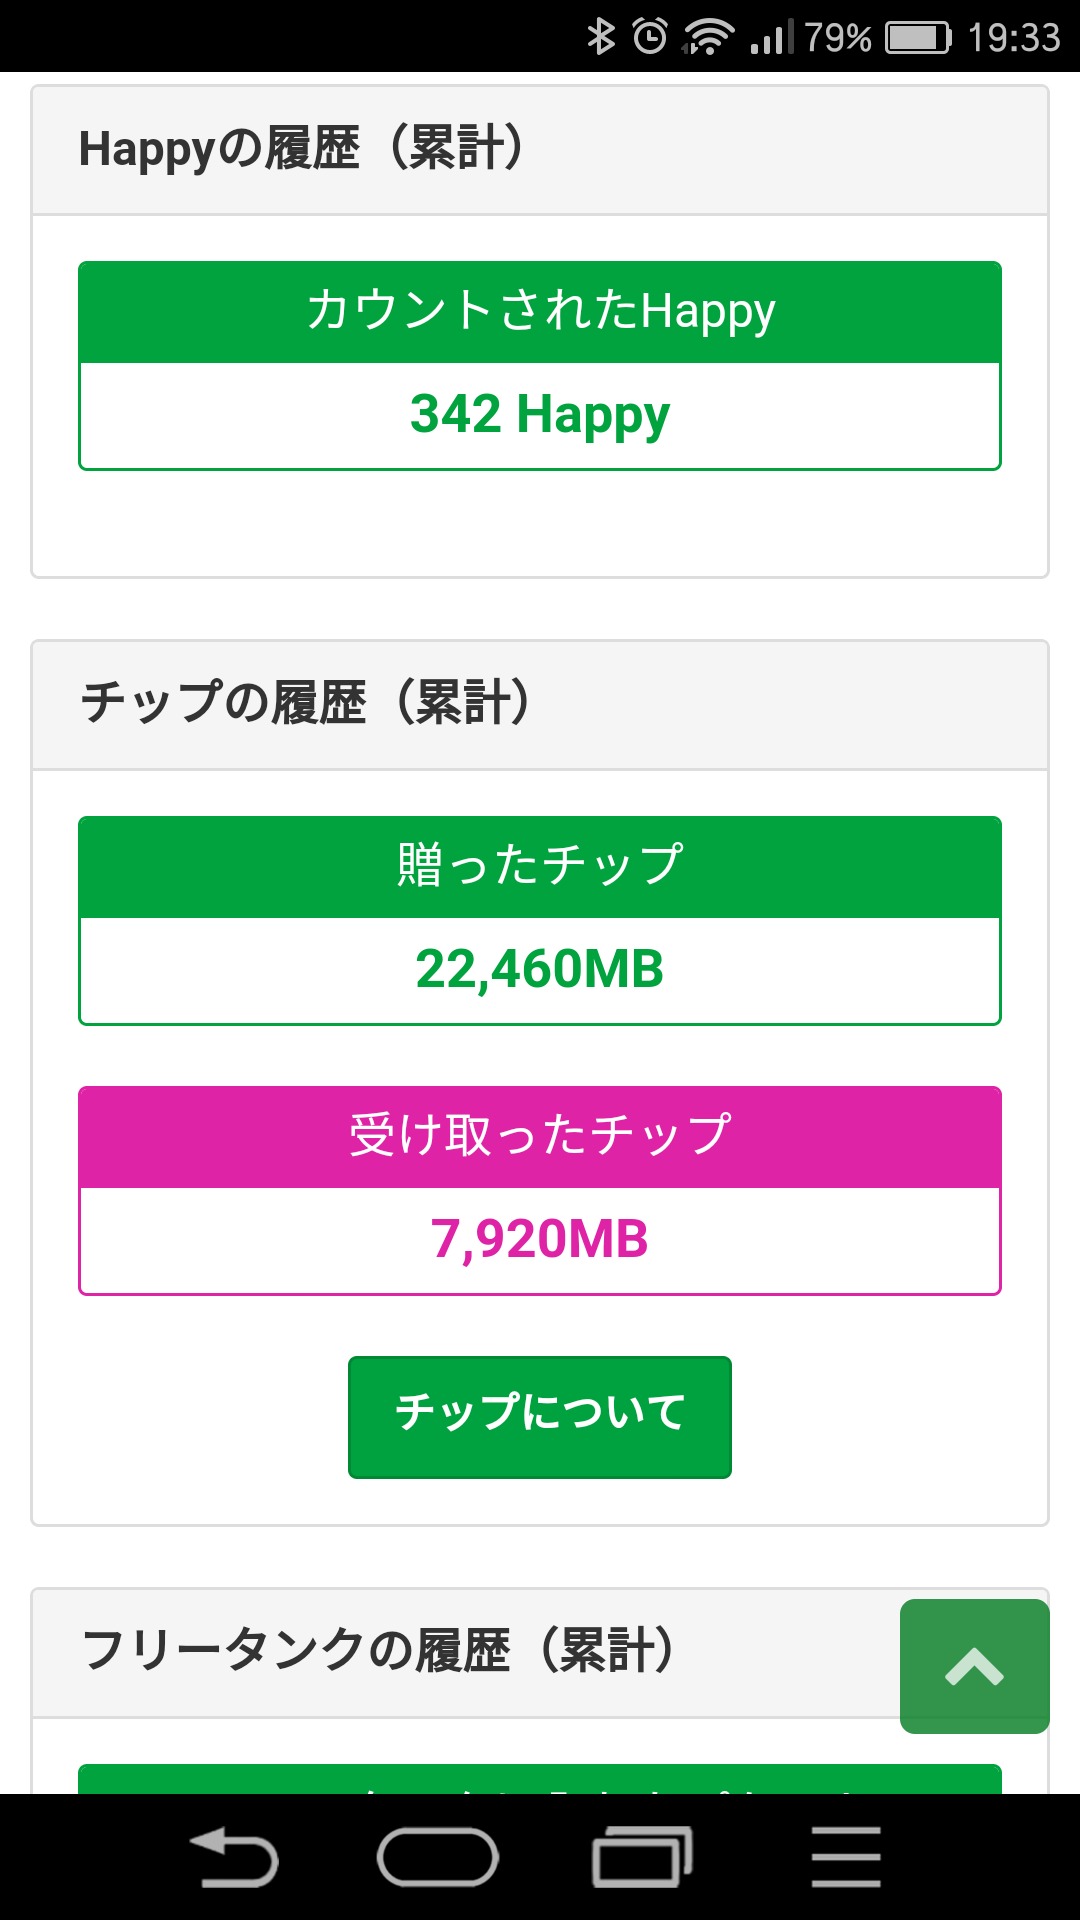Select the 22,460MB sent chips value

coord(540,970)
